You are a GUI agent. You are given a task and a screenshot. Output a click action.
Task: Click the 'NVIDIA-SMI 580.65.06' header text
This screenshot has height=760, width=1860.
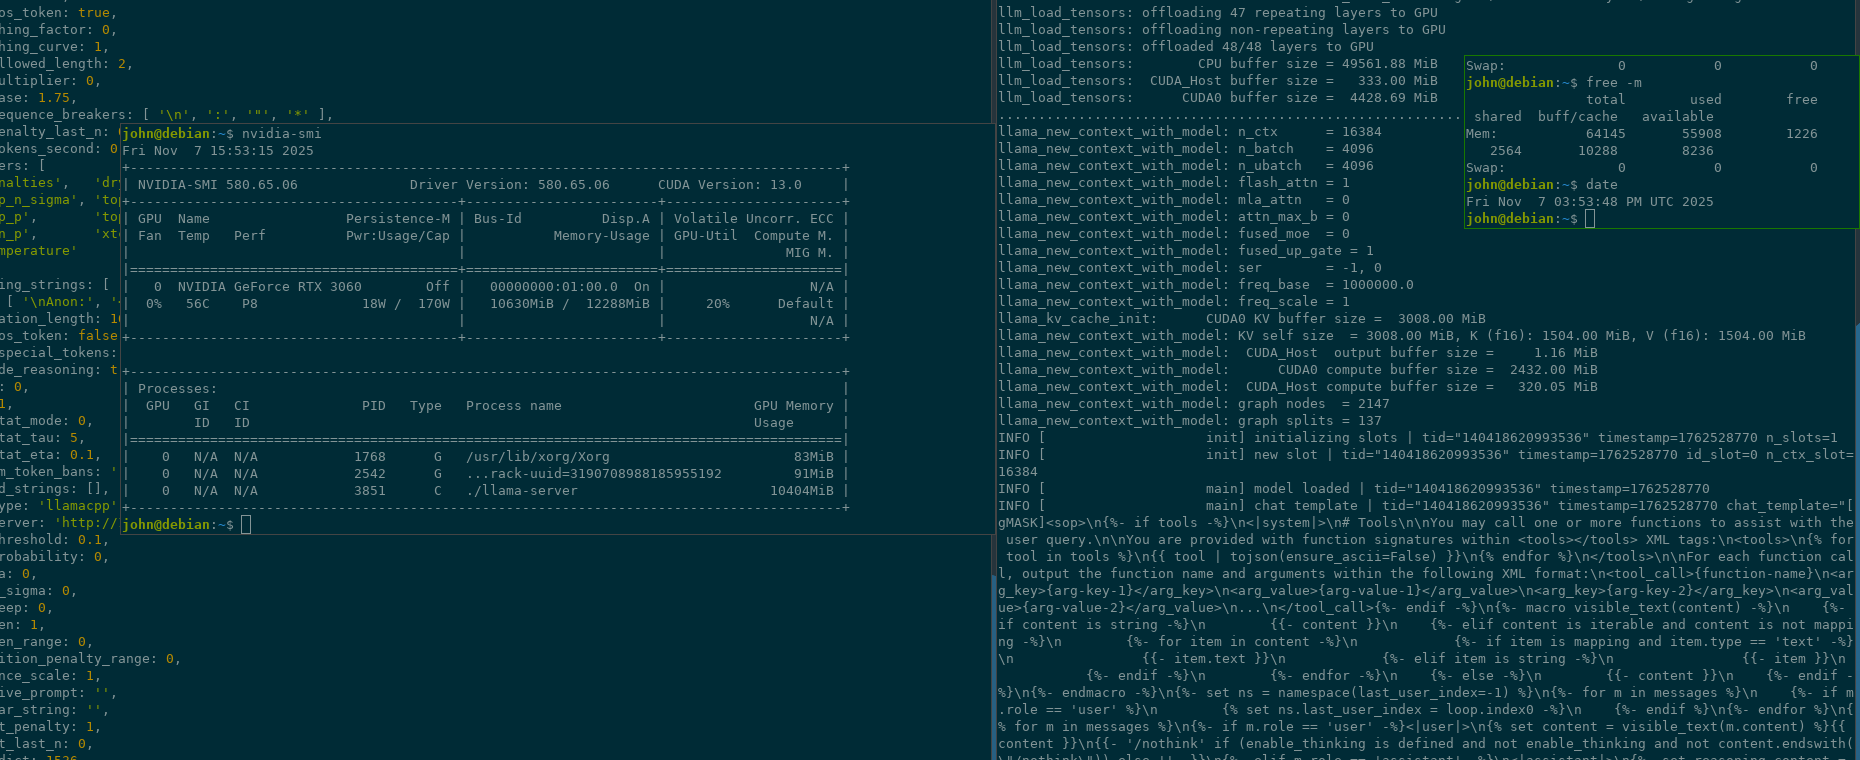pos(218,185)
